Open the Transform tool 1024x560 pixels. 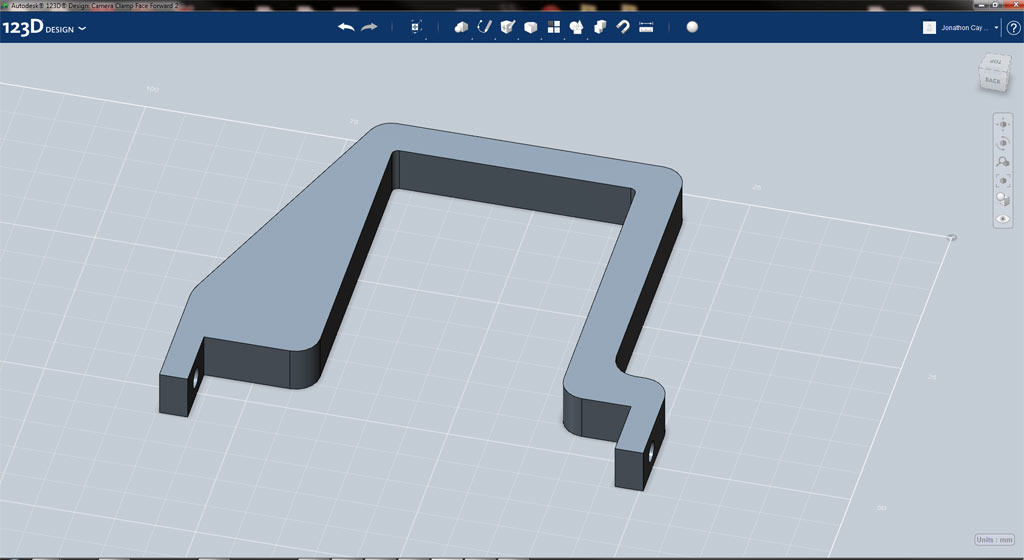click(x=416, y=27)
